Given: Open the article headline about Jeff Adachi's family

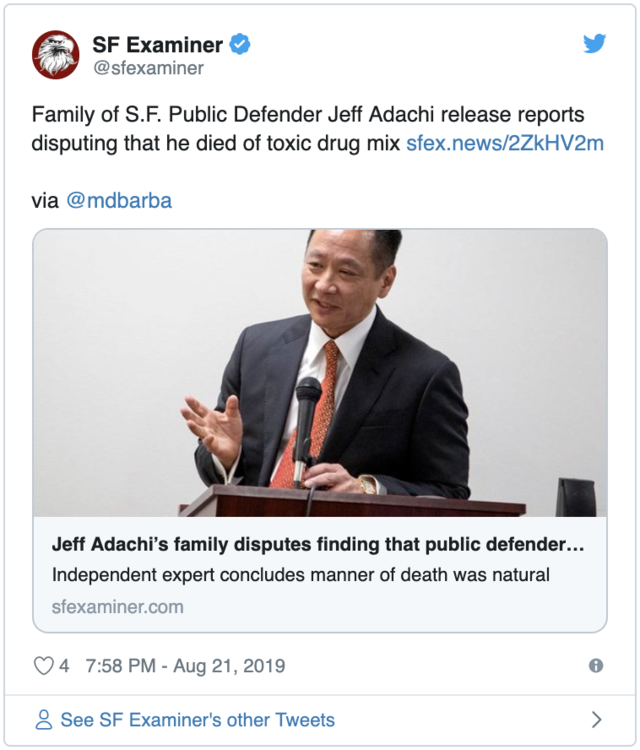Looking at the screenshot, I should pyautogui.click(x=318, y=544).
